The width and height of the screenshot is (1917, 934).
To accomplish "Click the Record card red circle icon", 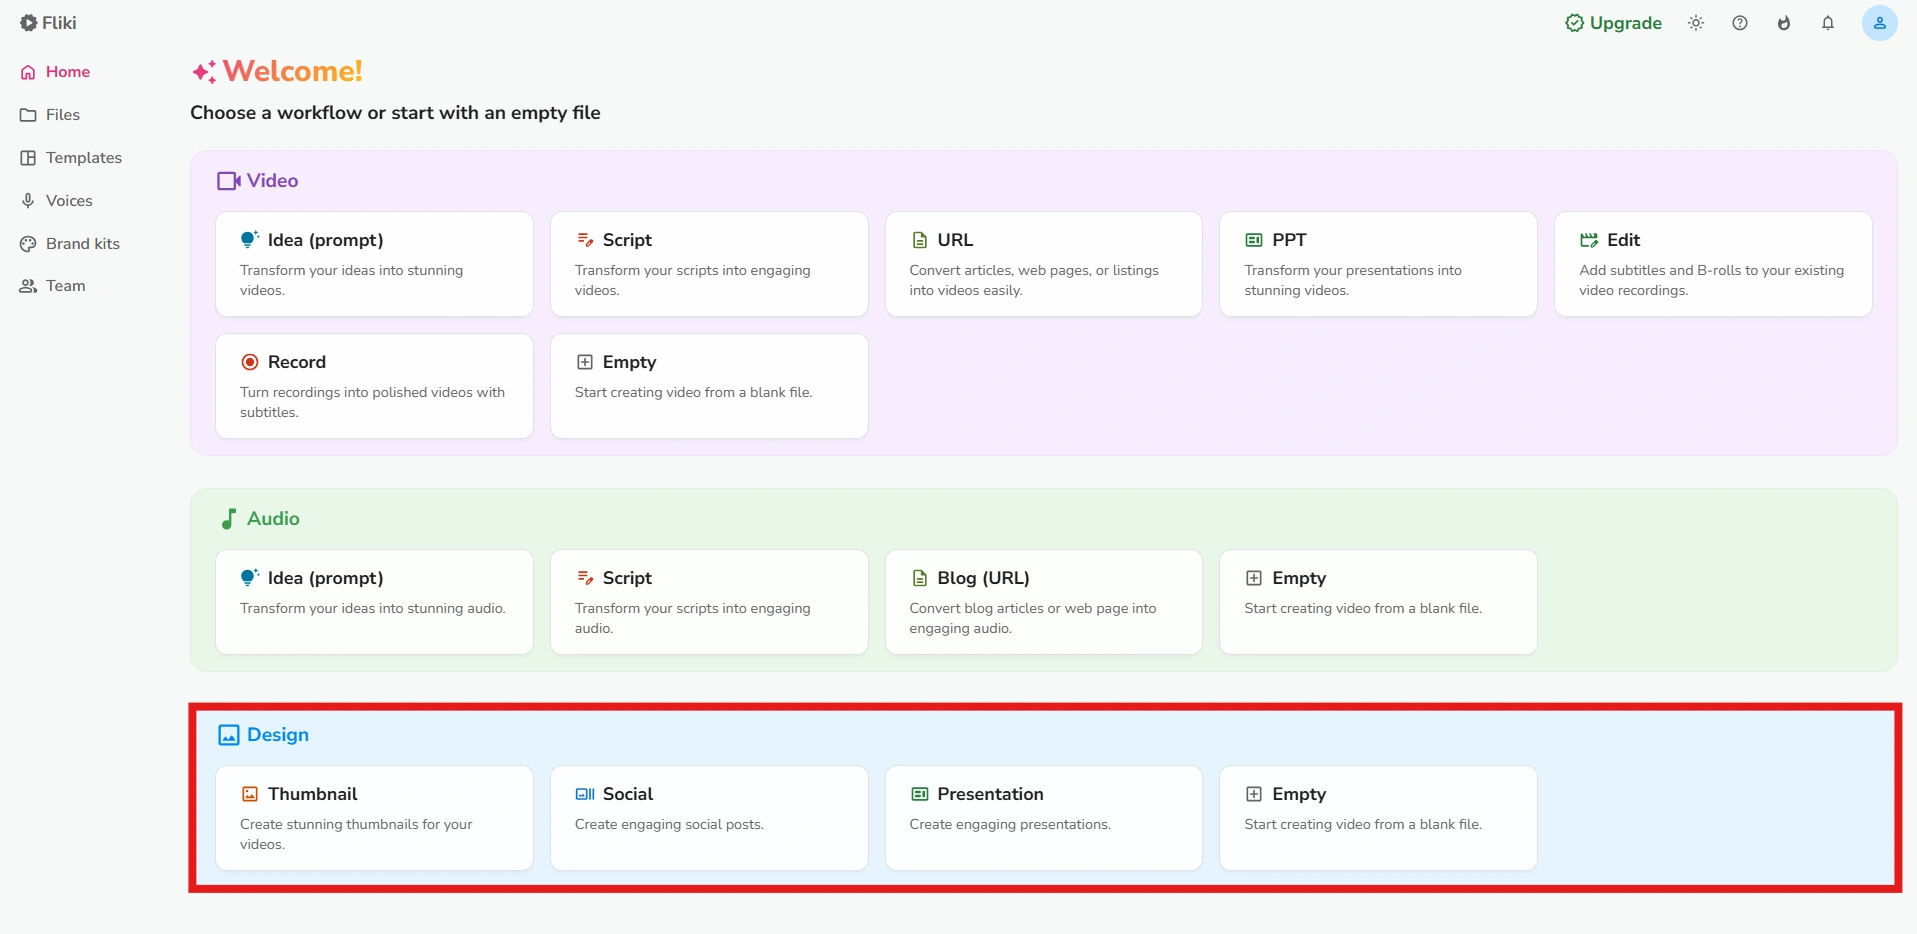I will tap(250, 362).
